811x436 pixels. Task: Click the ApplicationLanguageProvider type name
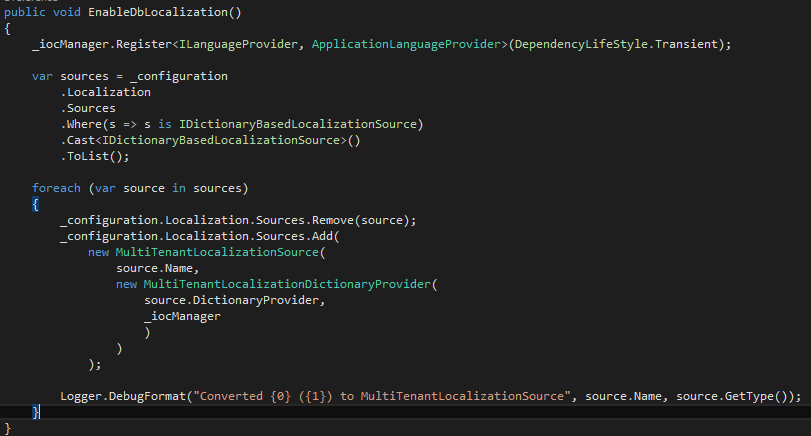tap(407, 44)
